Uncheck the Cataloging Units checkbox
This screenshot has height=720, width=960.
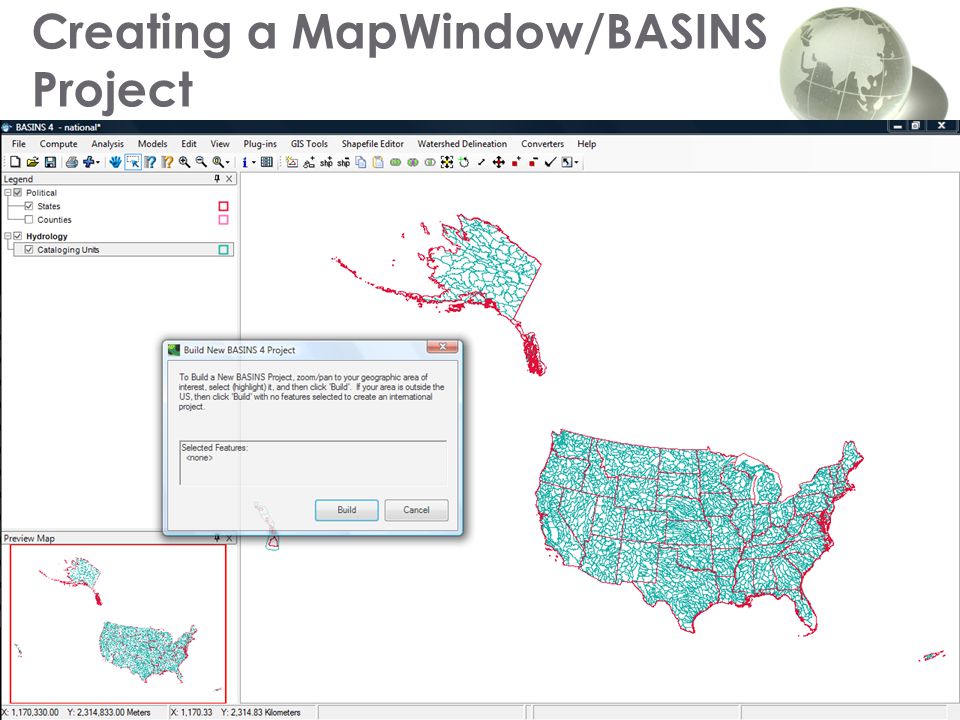[x=29, y=249]
